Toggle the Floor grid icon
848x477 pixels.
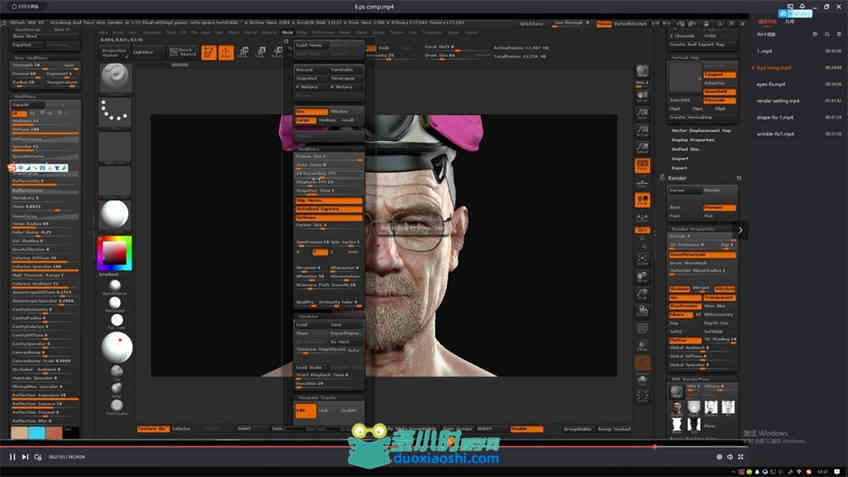(x=642, y=183)
